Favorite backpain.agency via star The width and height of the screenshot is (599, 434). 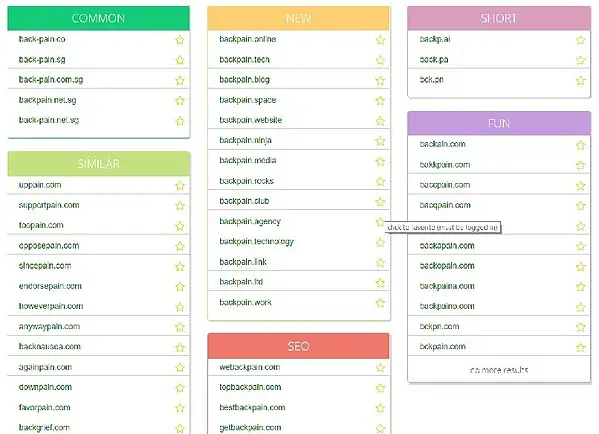point(380,222)
